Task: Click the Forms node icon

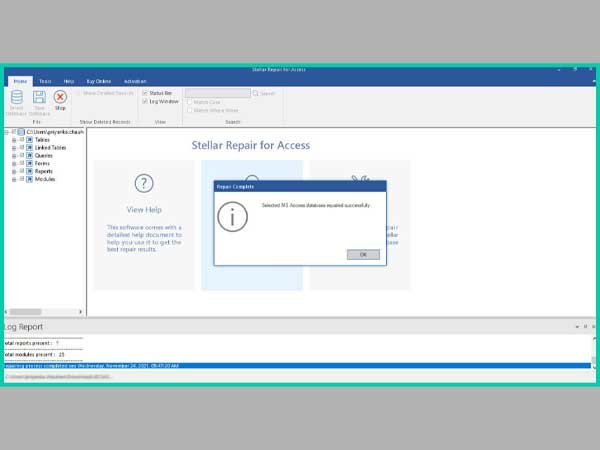Action: (x=29, y=163)
